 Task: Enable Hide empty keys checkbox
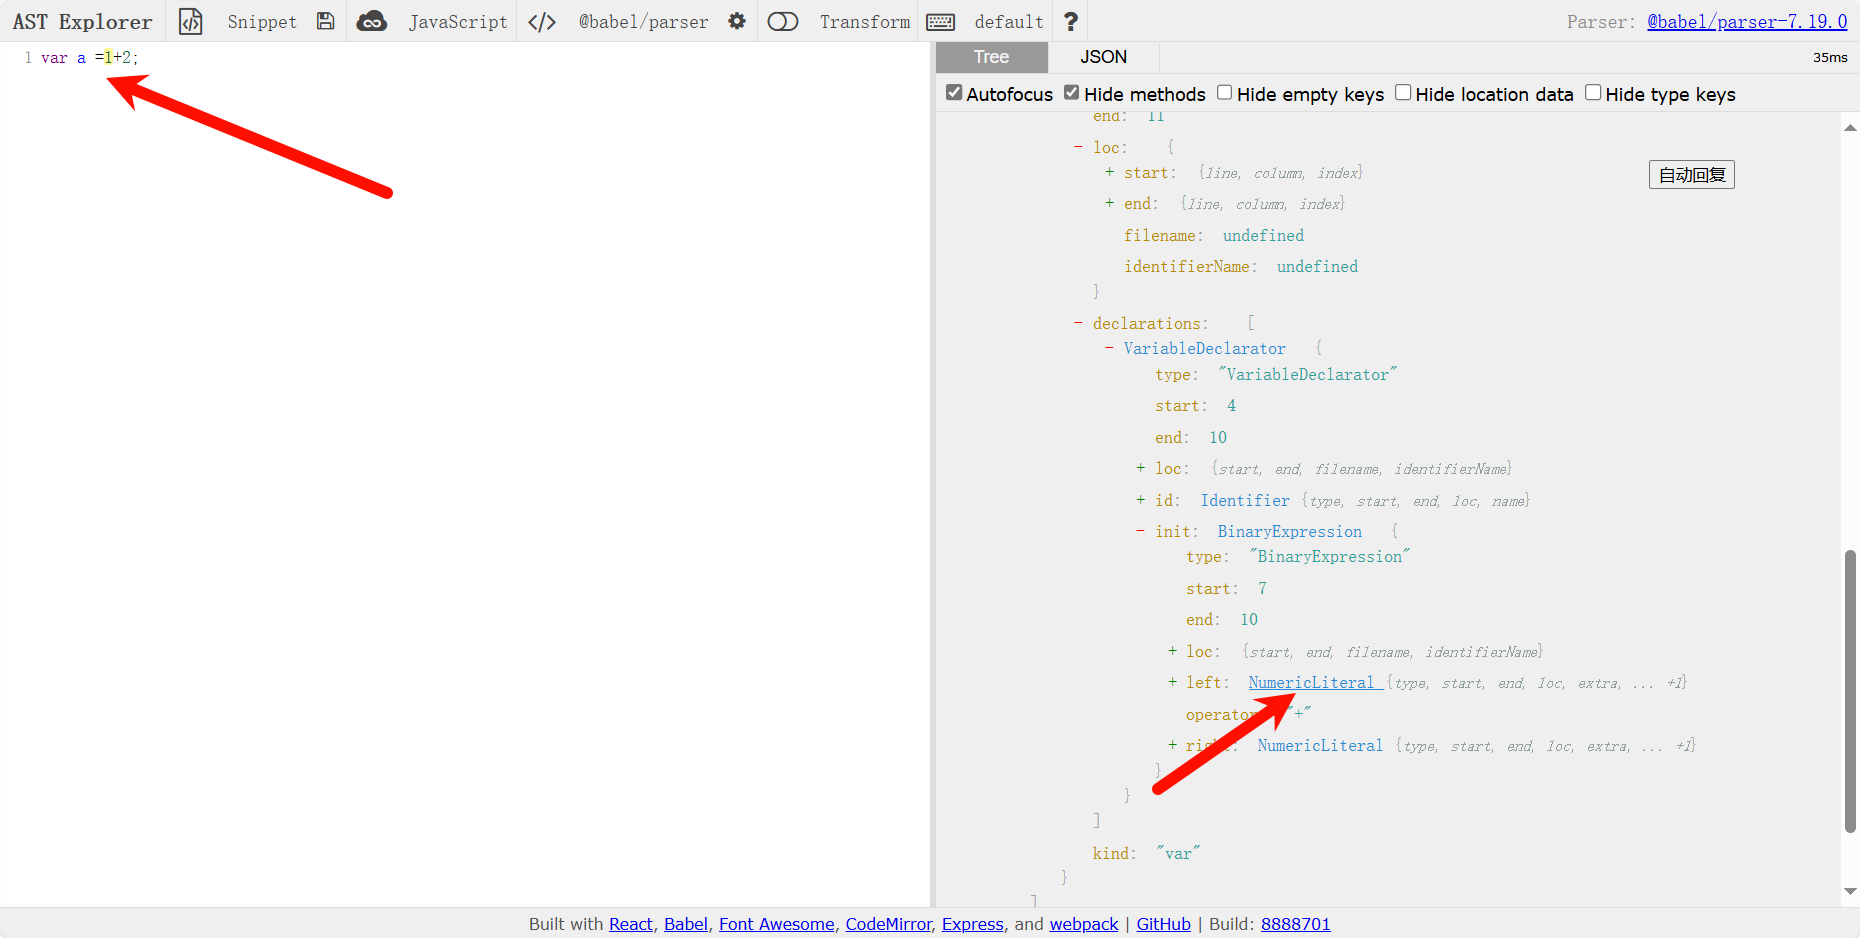tap(1224, 93)
